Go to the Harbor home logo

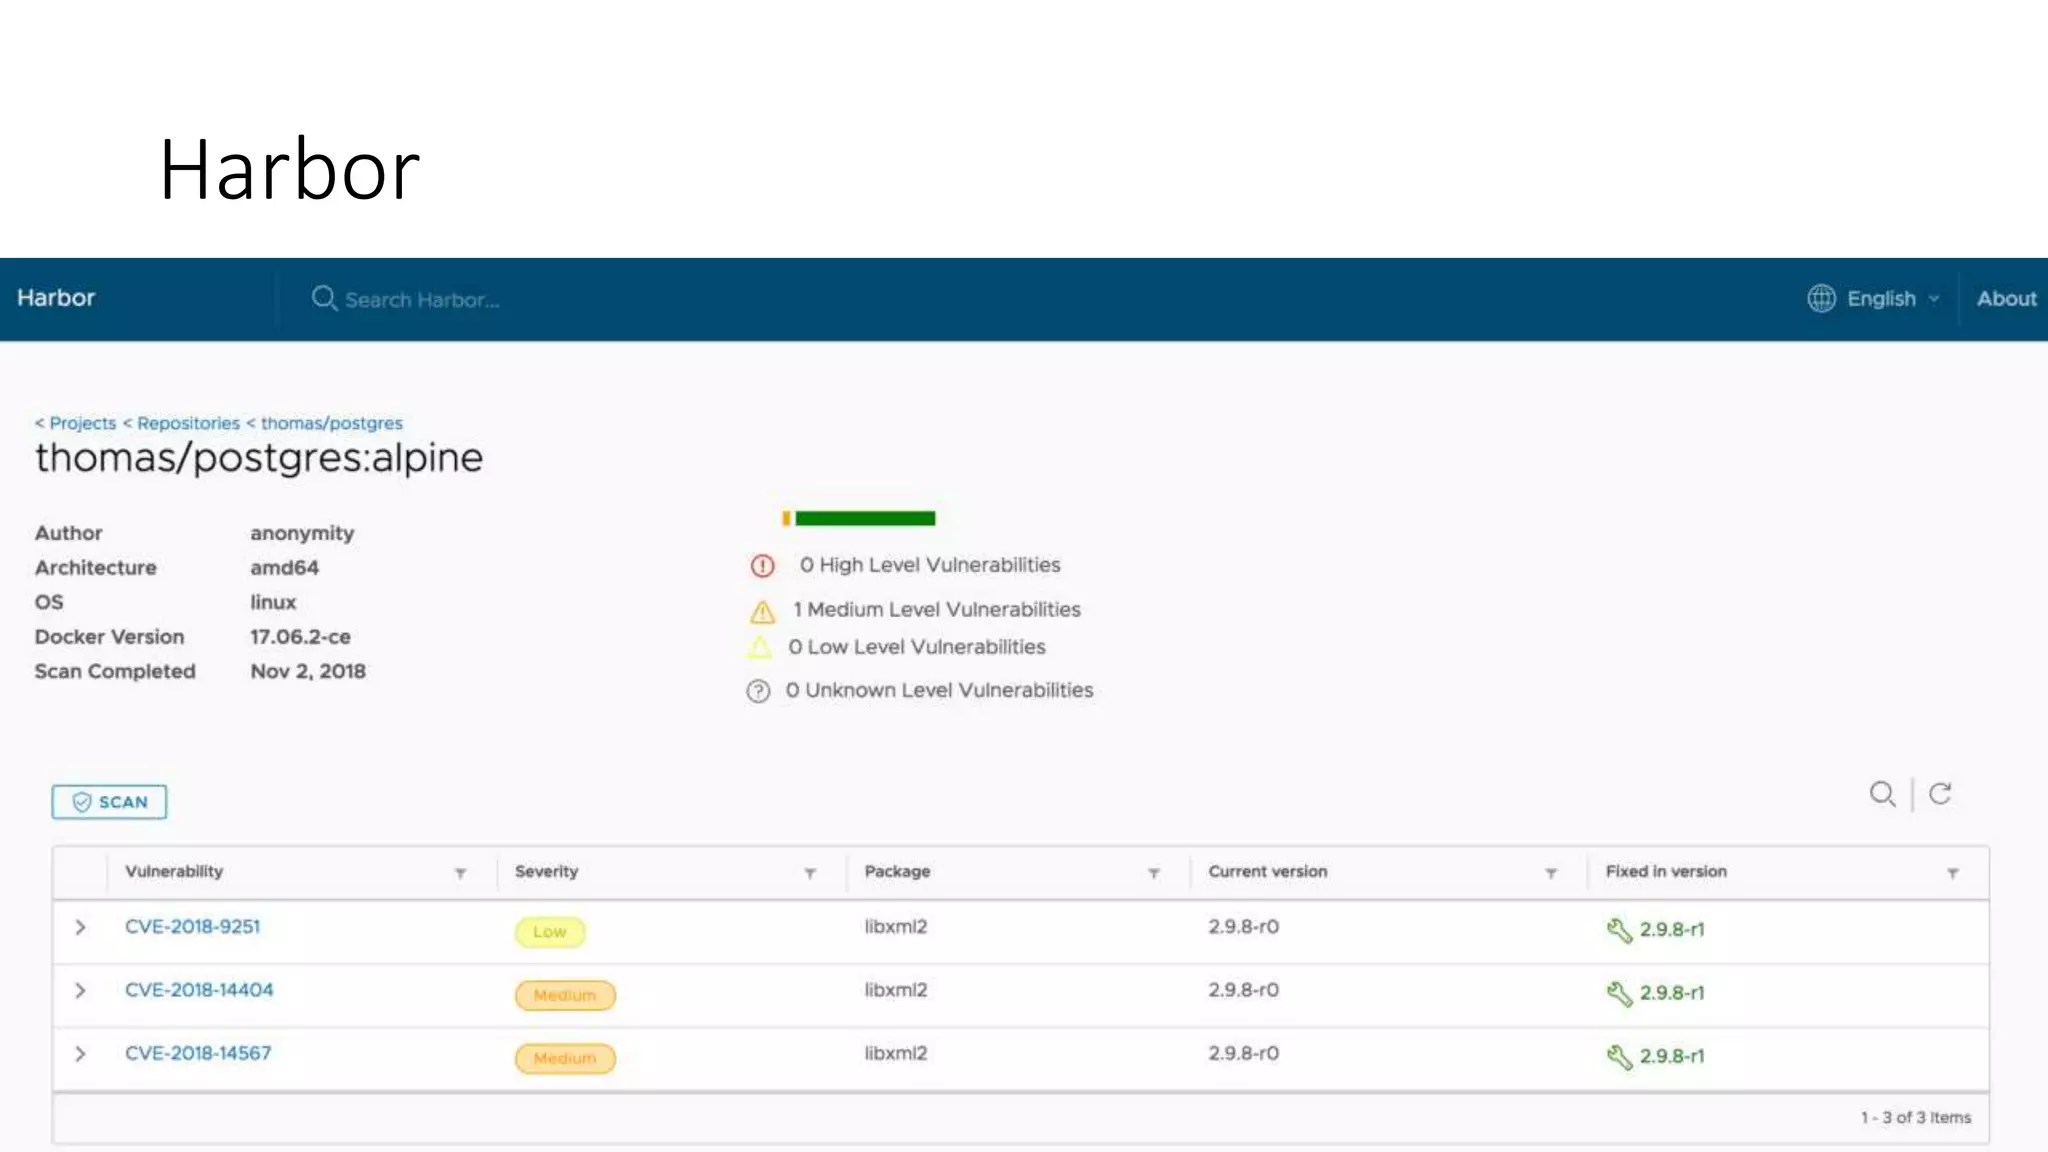(x=56, y=298)
